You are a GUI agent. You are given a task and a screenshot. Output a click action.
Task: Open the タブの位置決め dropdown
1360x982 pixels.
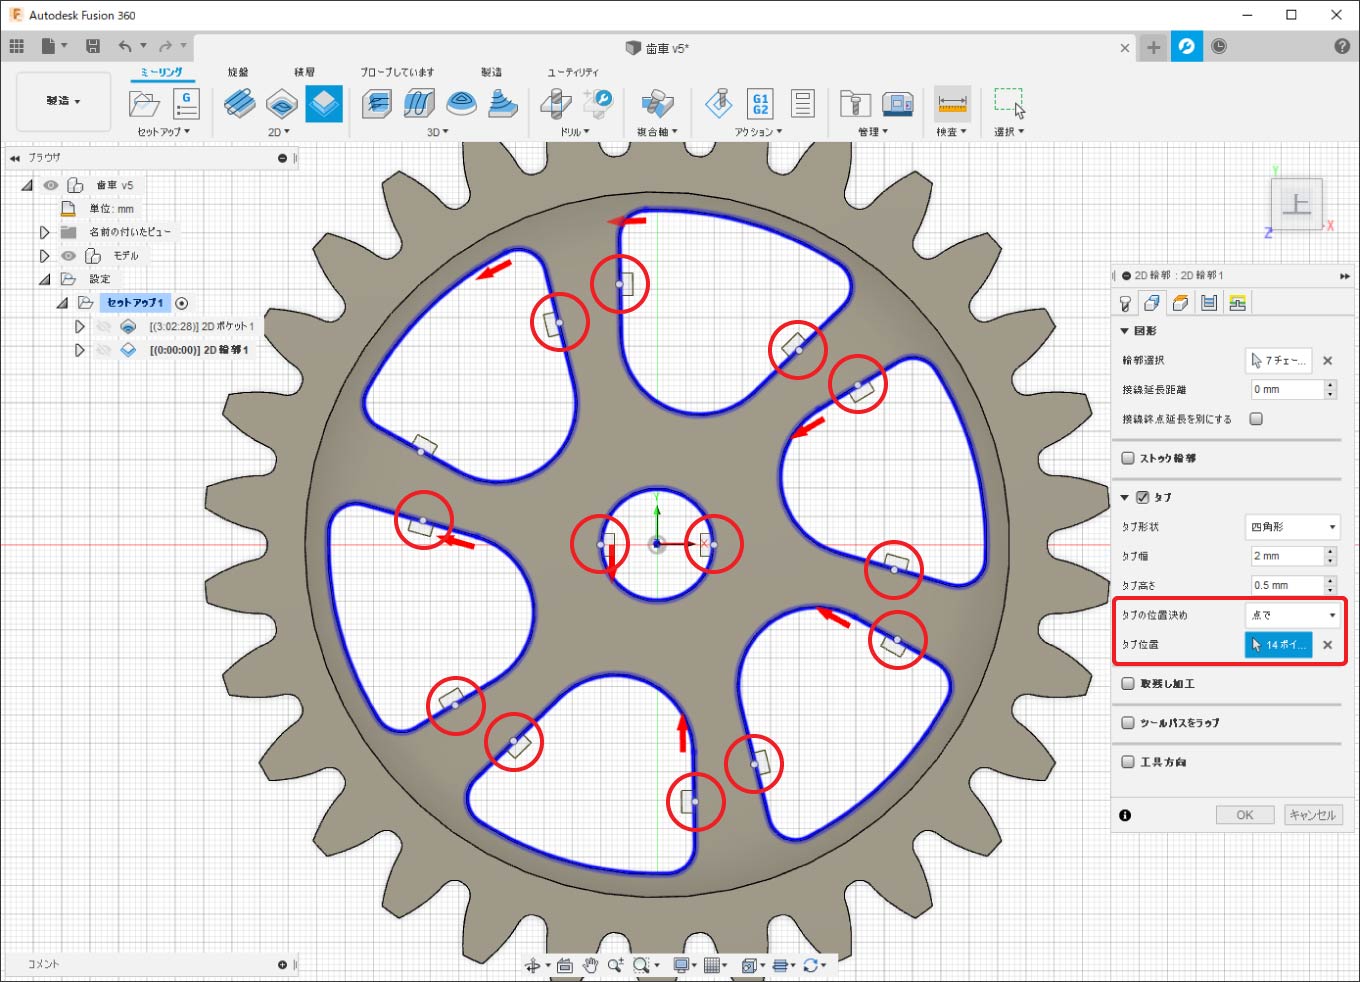[x=1293, y=615]
